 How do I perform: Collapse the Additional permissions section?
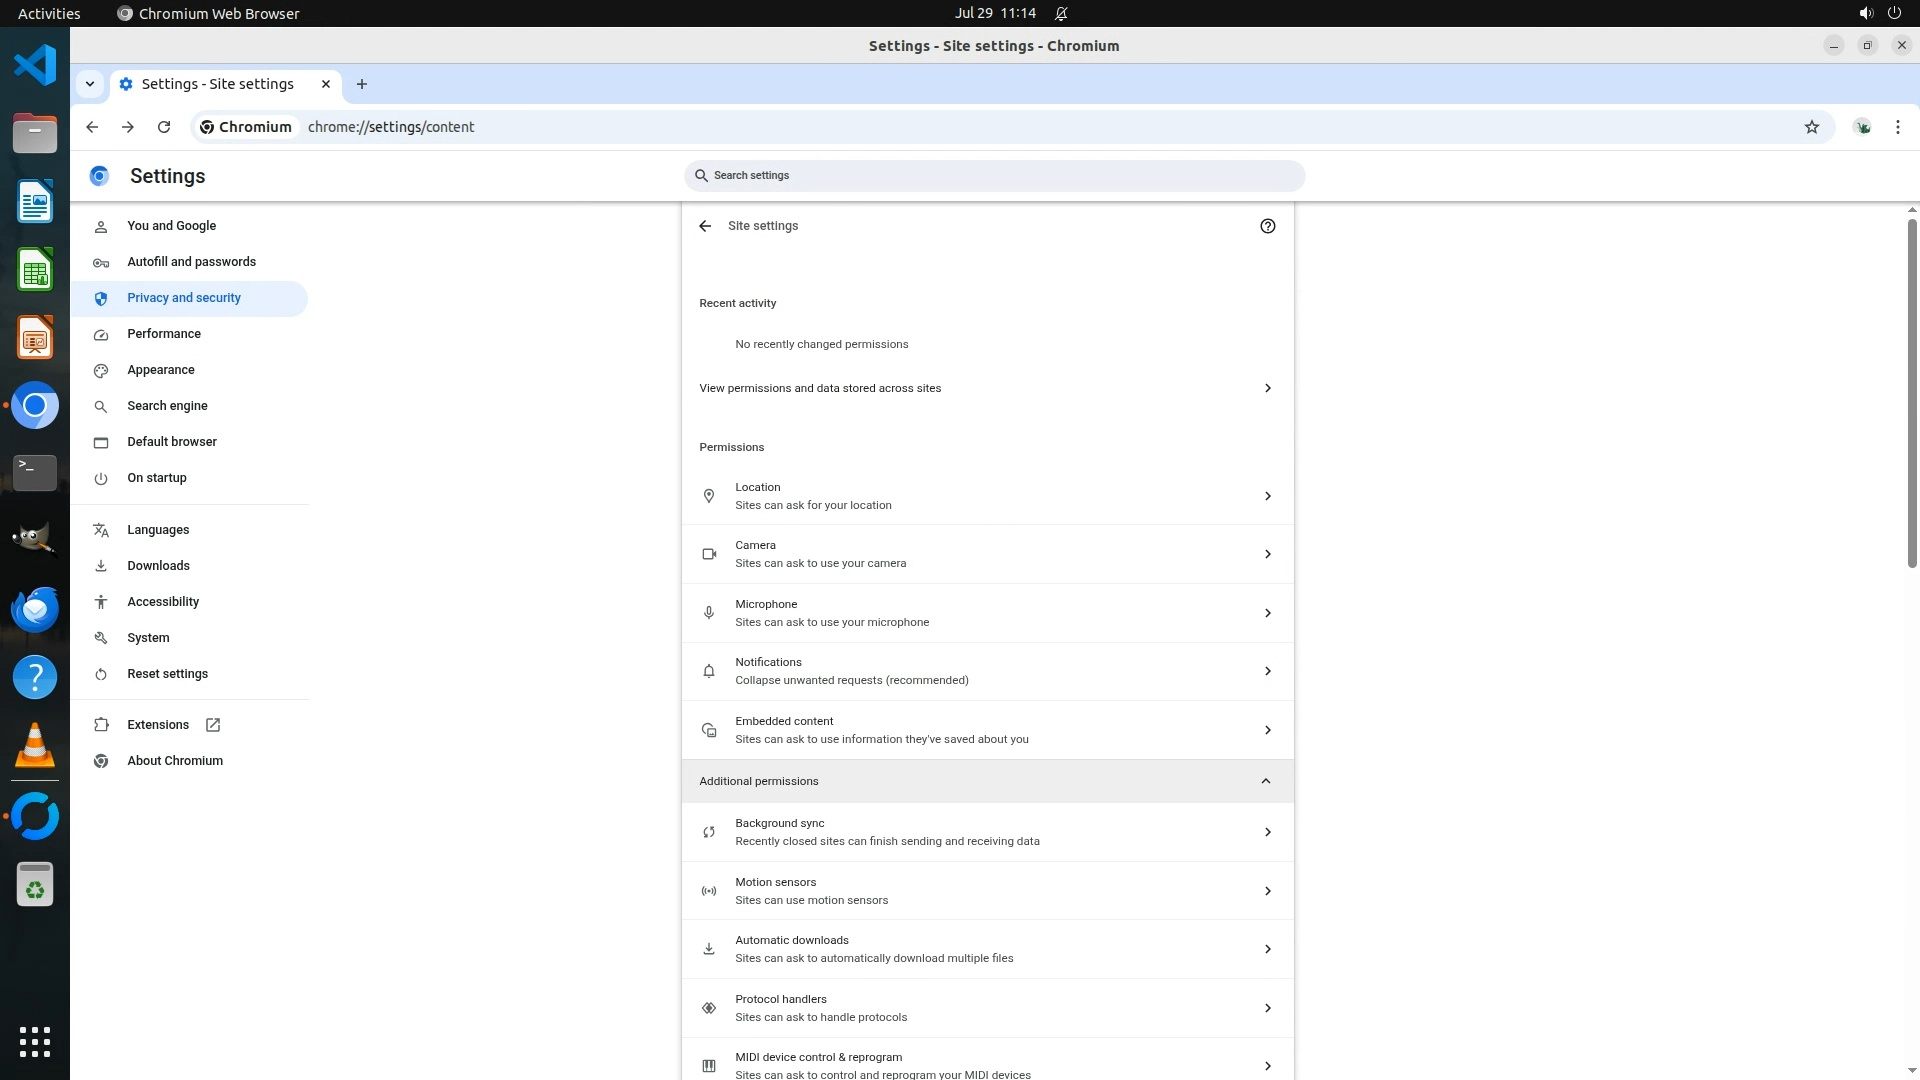coord(1265,781)
